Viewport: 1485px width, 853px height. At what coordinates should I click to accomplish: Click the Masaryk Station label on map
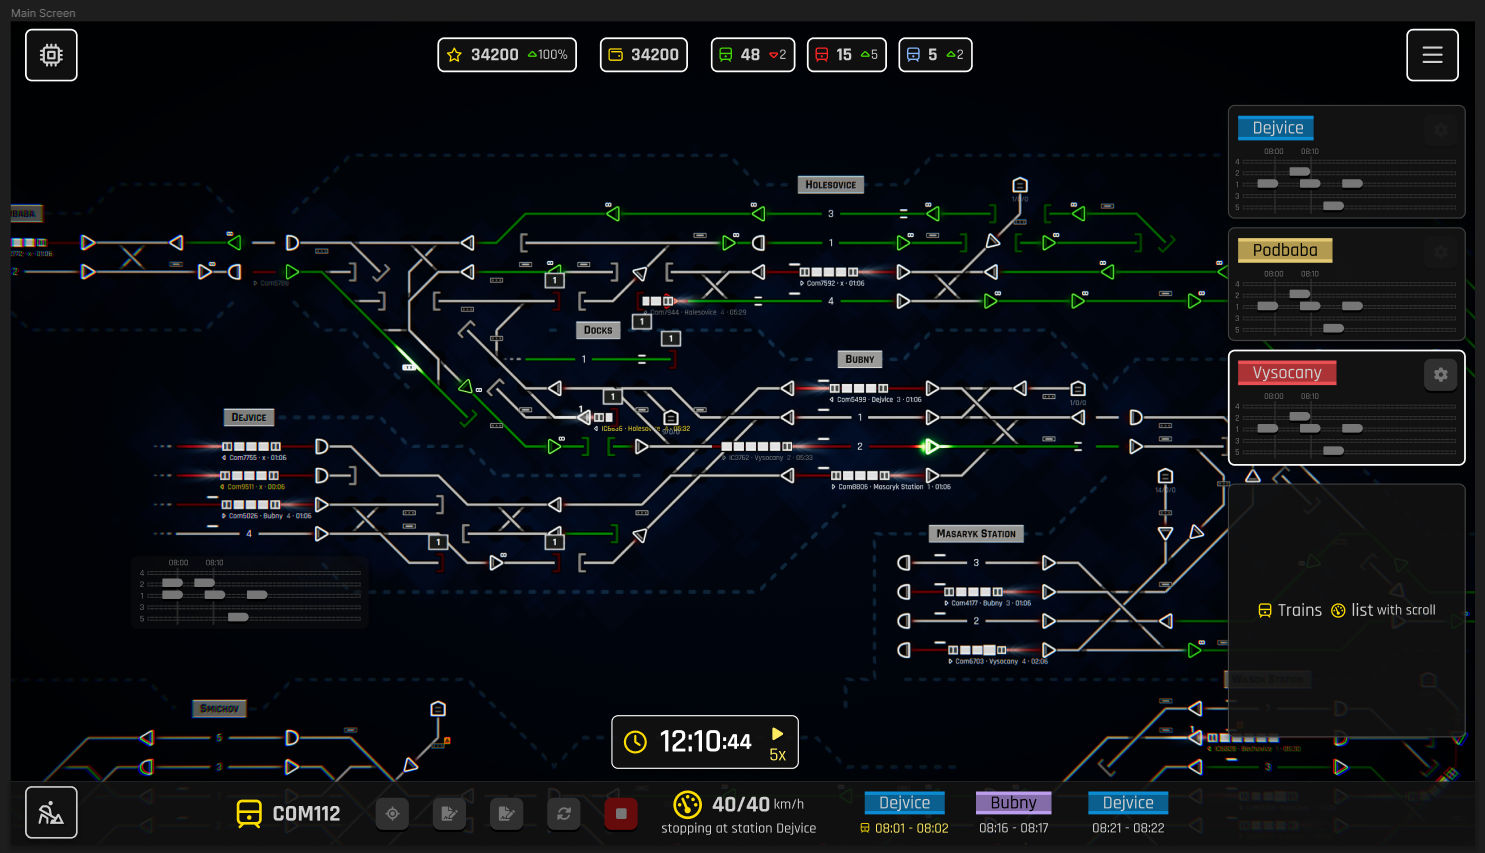tap(975, 534)
